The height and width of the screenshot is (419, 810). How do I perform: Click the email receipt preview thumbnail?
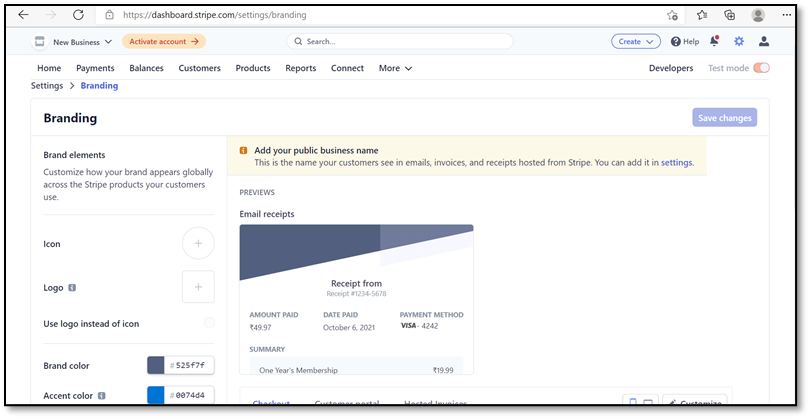356,299
